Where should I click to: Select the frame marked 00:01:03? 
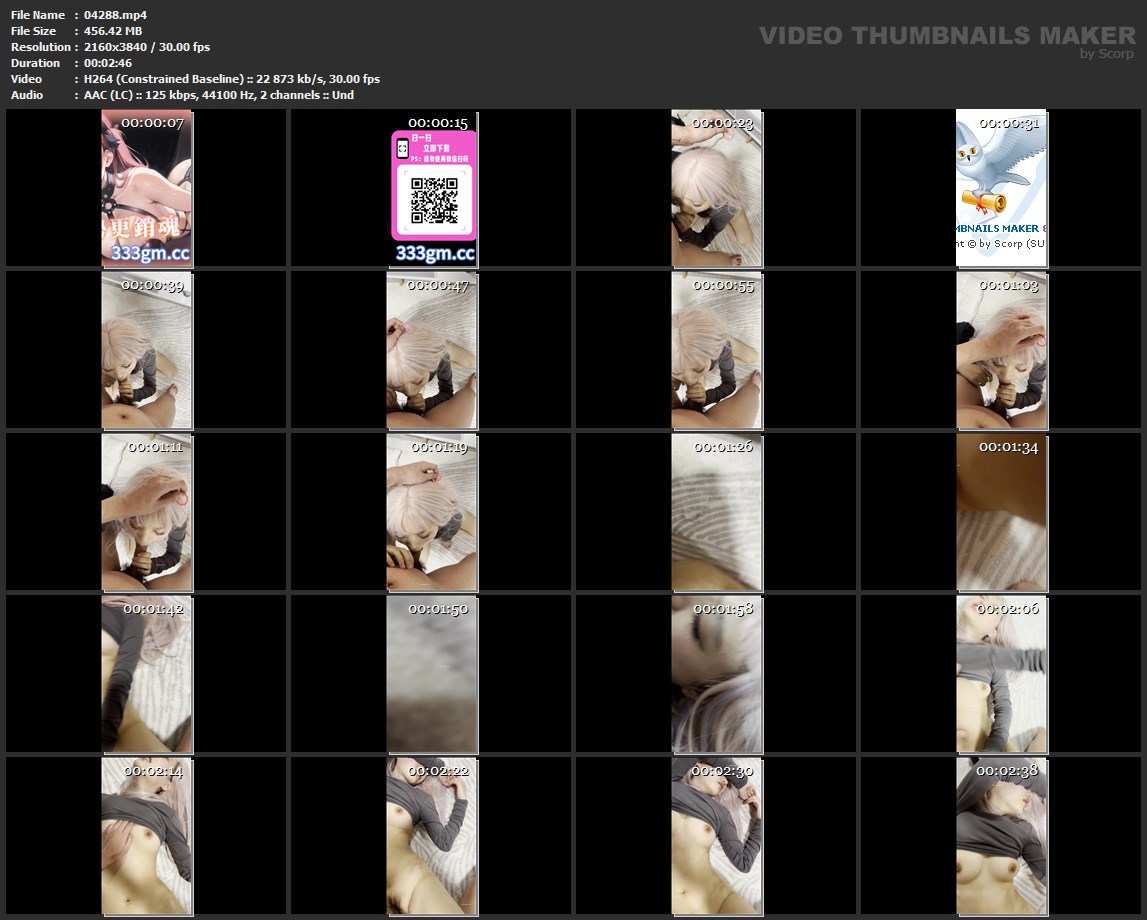[x=1001, y=350]
